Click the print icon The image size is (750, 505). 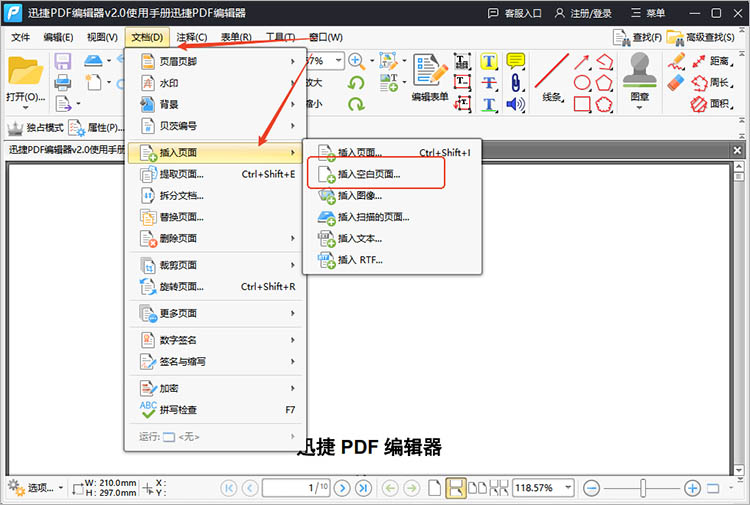pos(63,83)
